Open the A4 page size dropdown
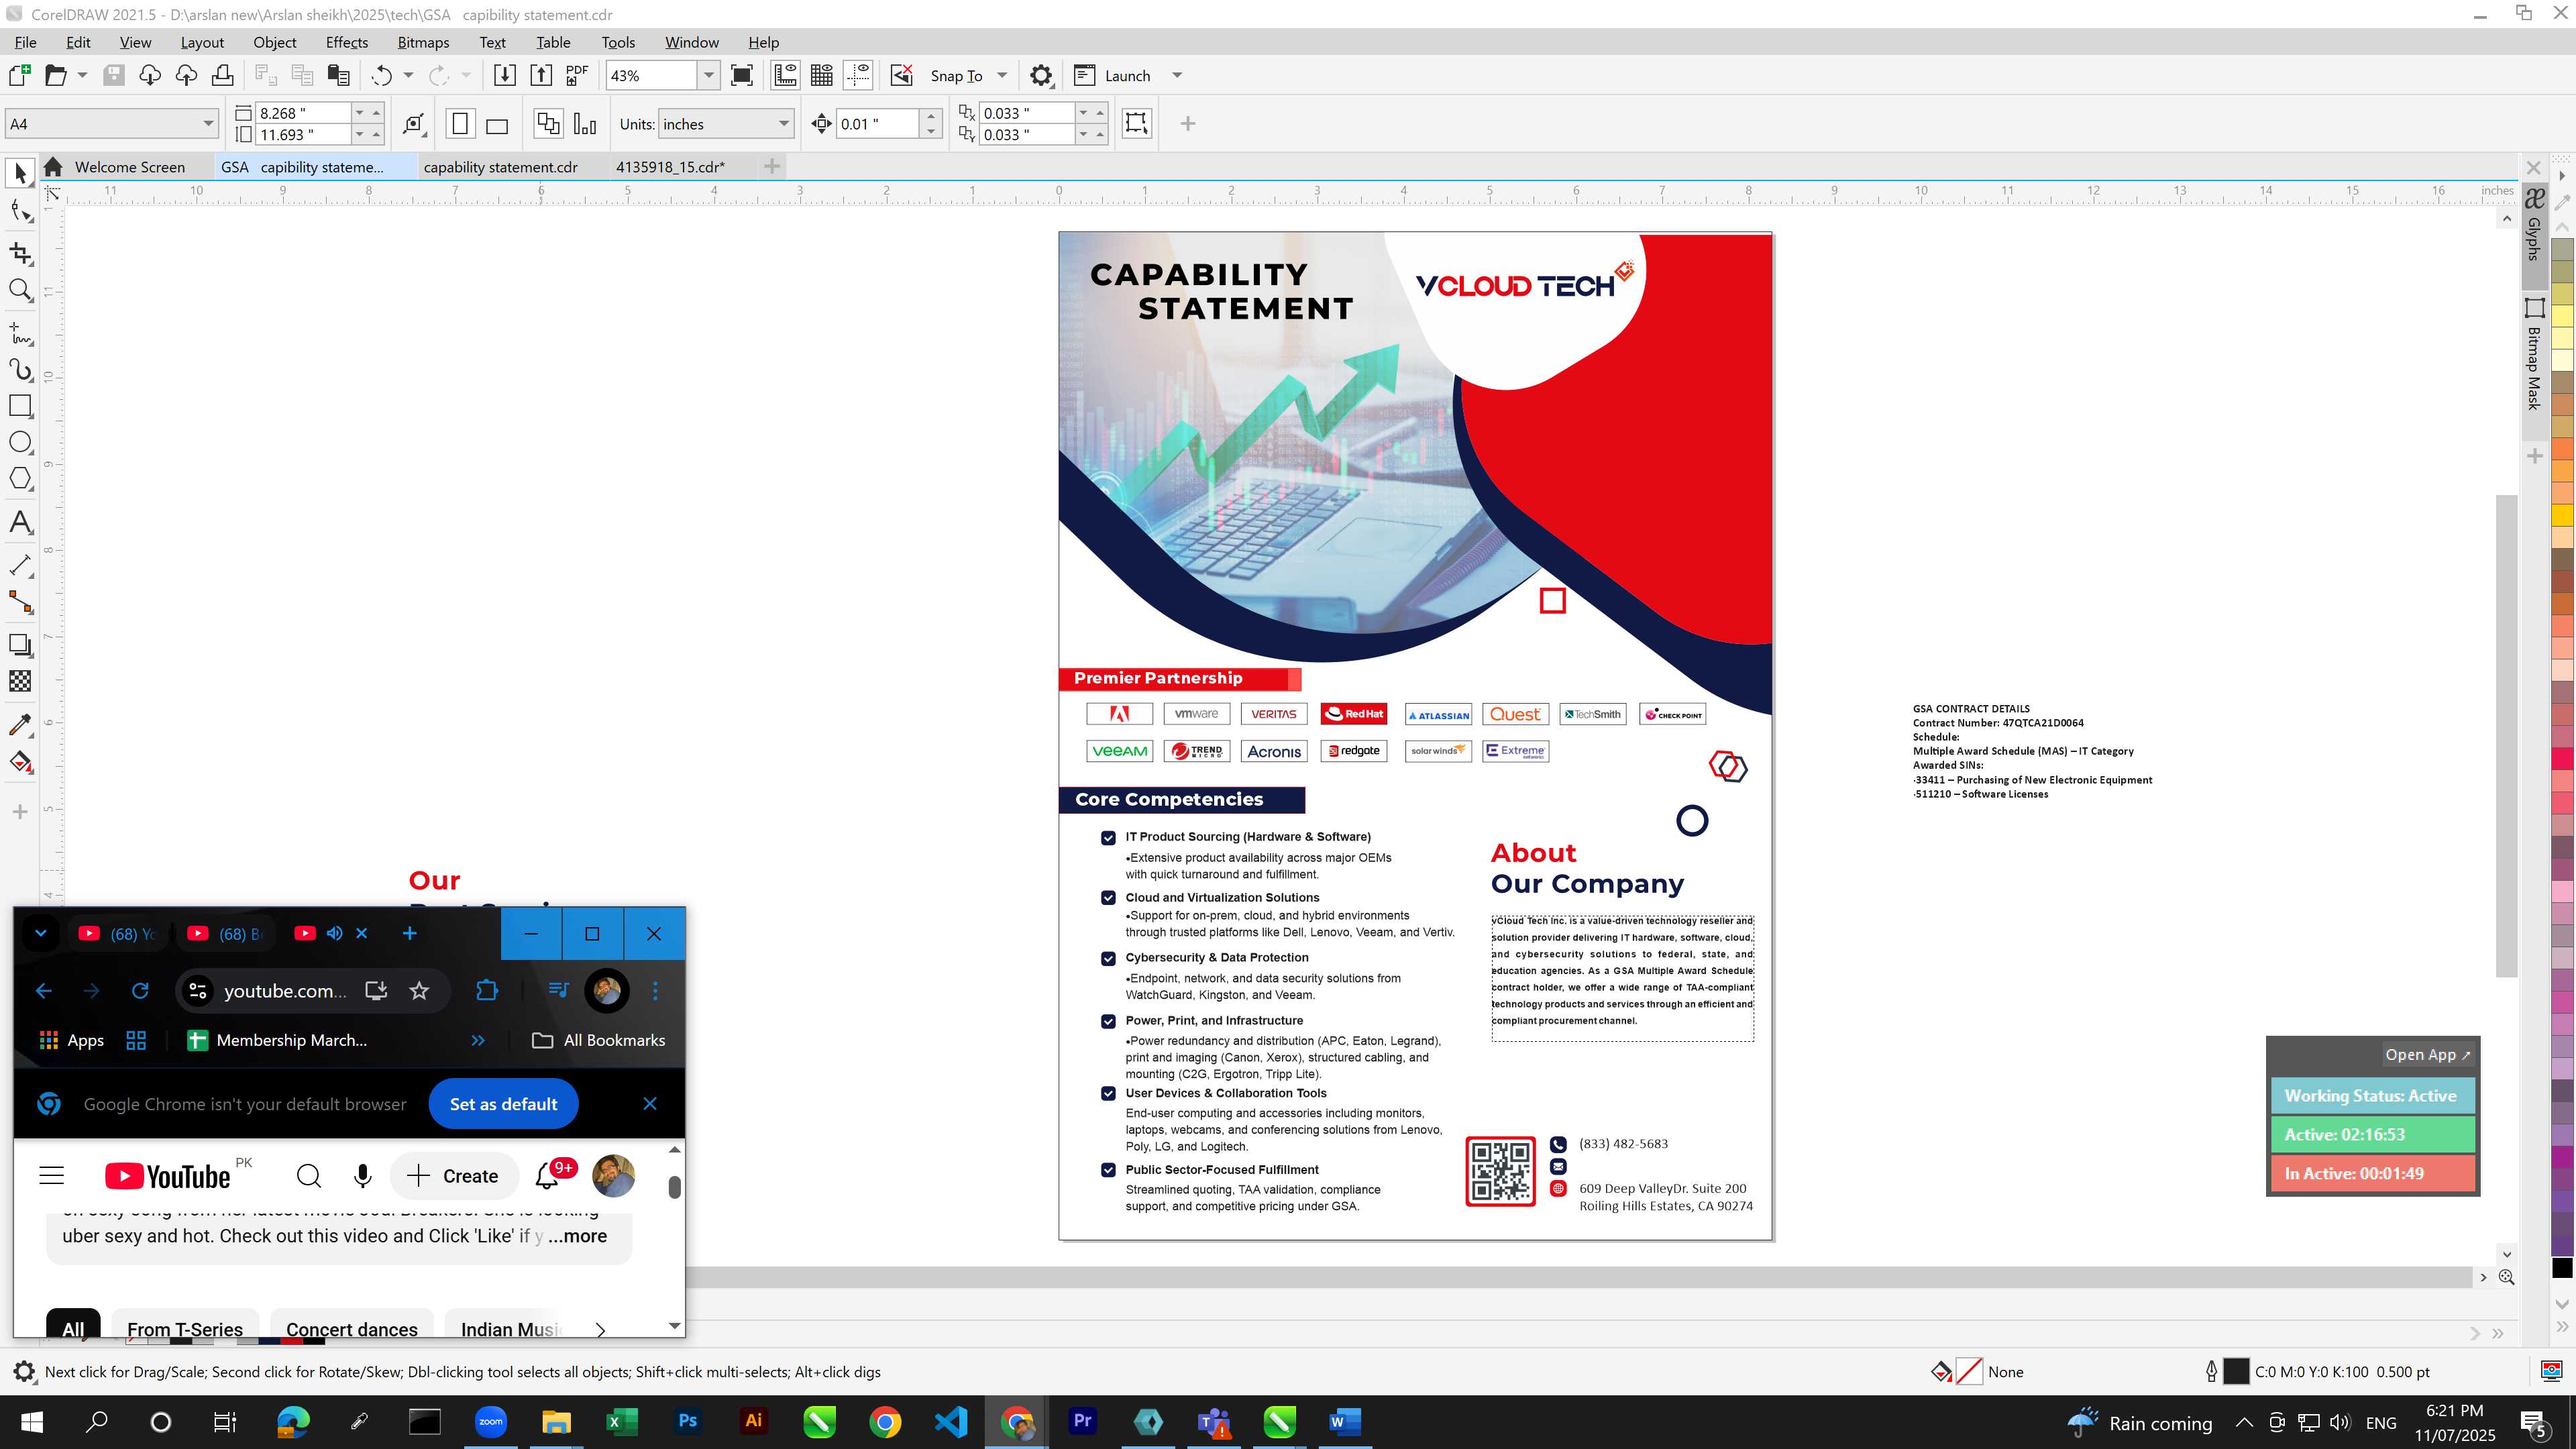Screen dimensions: 2576x1449 pyautogui.click(x=208, y=124)
